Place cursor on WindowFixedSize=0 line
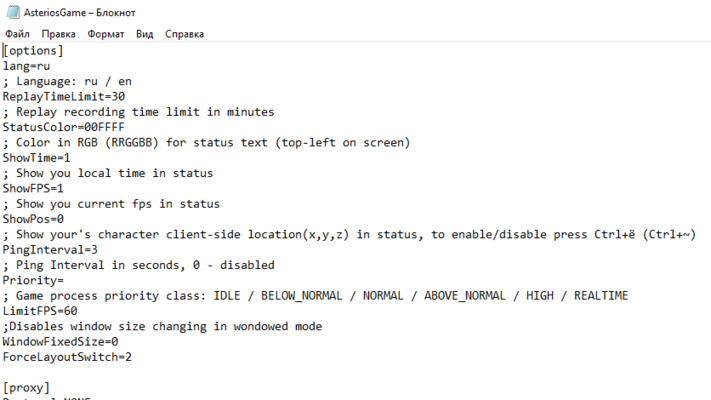 click(60, 341)
